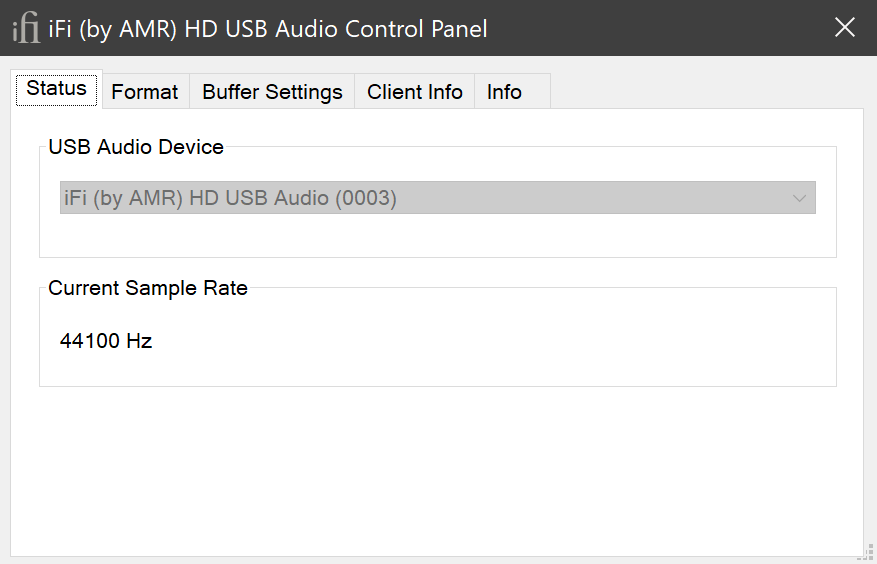This screenshot has width=877, height=564.
Task: Open the USB Audio Device combo box
Action: pyautogui.click(x=437, y=198)
